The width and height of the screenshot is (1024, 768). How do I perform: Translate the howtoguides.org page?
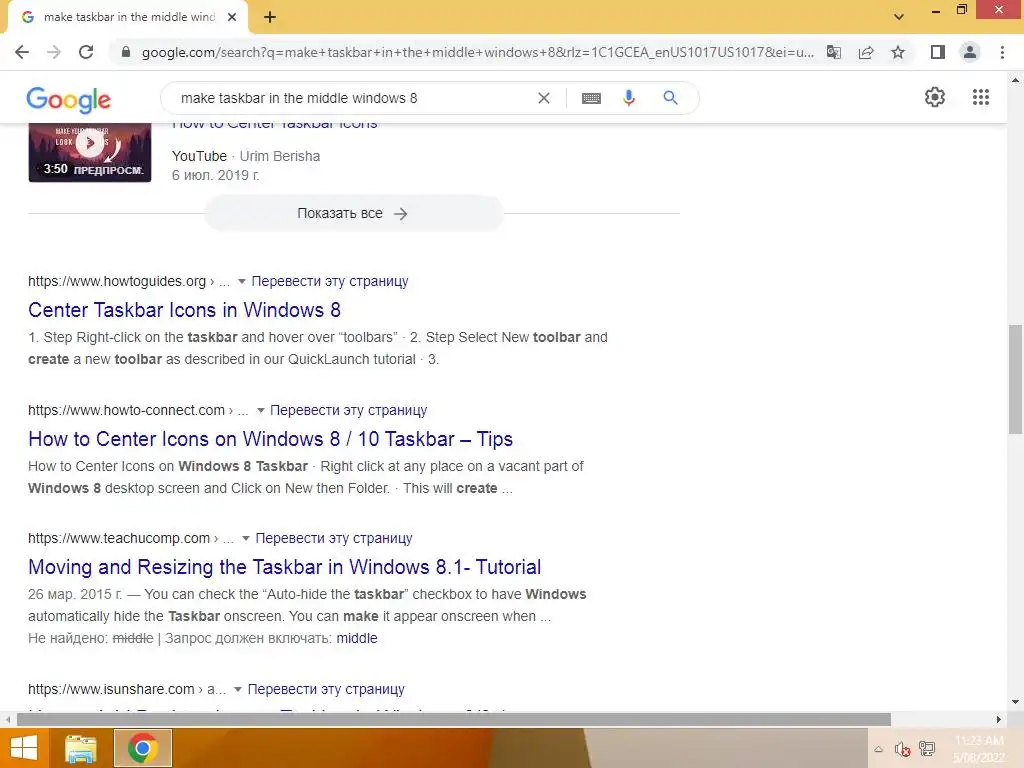330,281
